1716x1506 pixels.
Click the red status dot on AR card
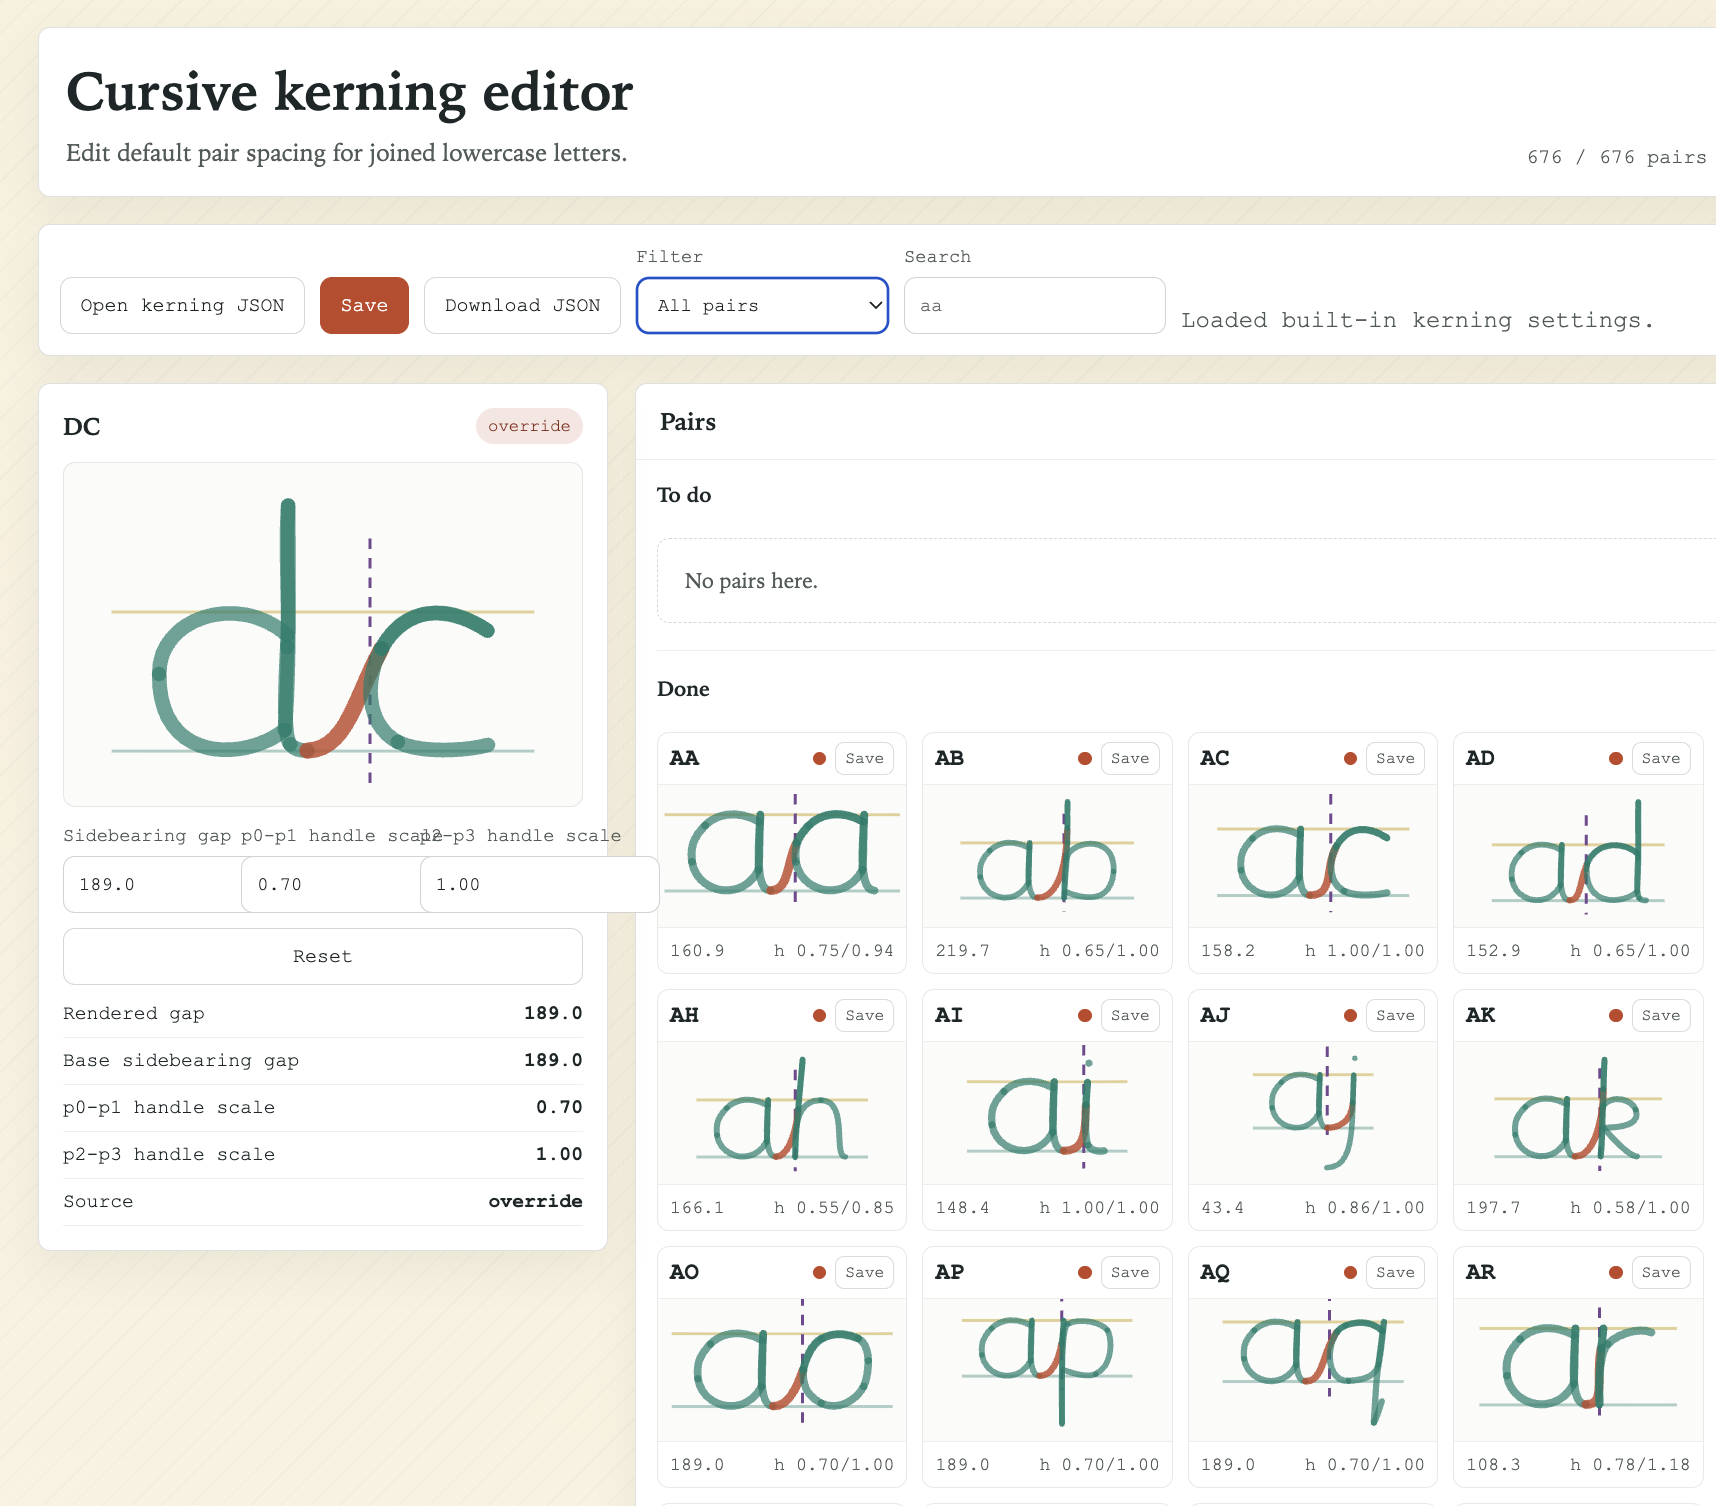(1616, 1273)
